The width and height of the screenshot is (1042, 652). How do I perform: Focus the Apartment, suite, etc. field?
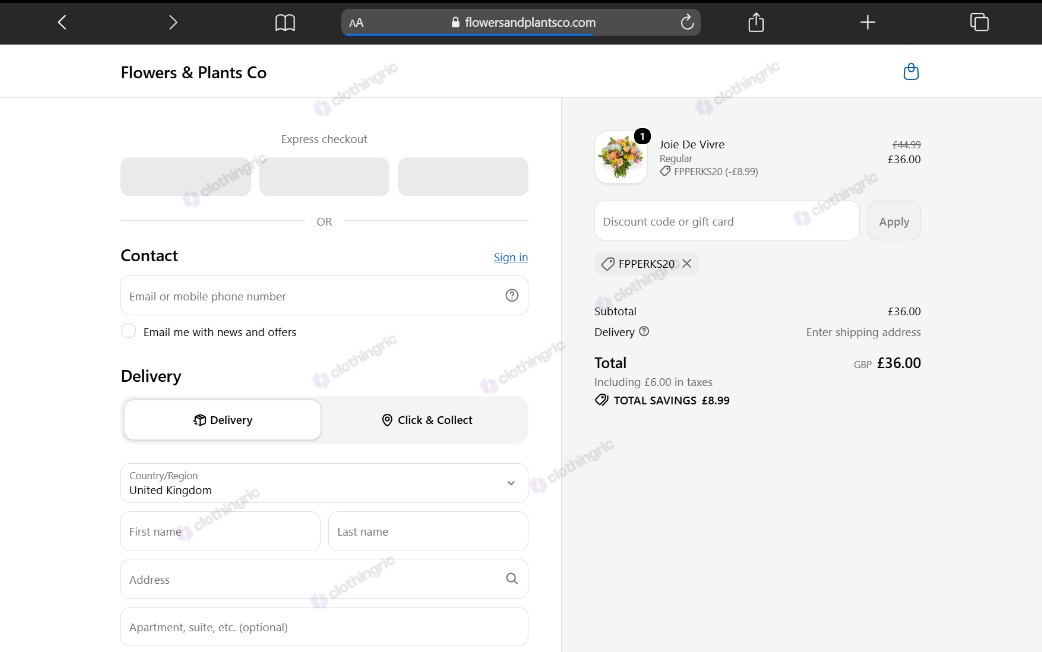click(324, 627)
